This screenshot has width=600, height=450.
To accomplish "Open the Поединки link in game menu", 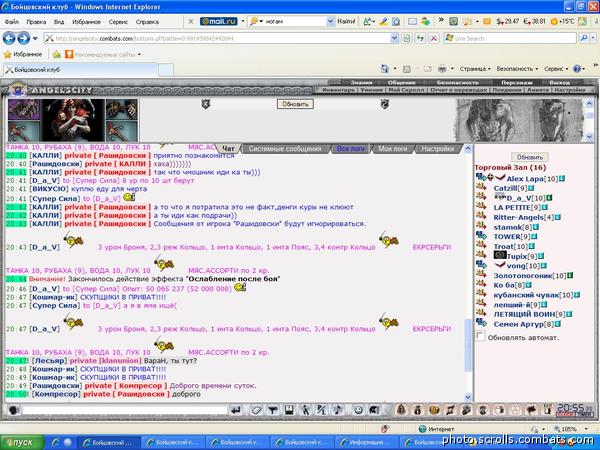I will coord(507,90).
